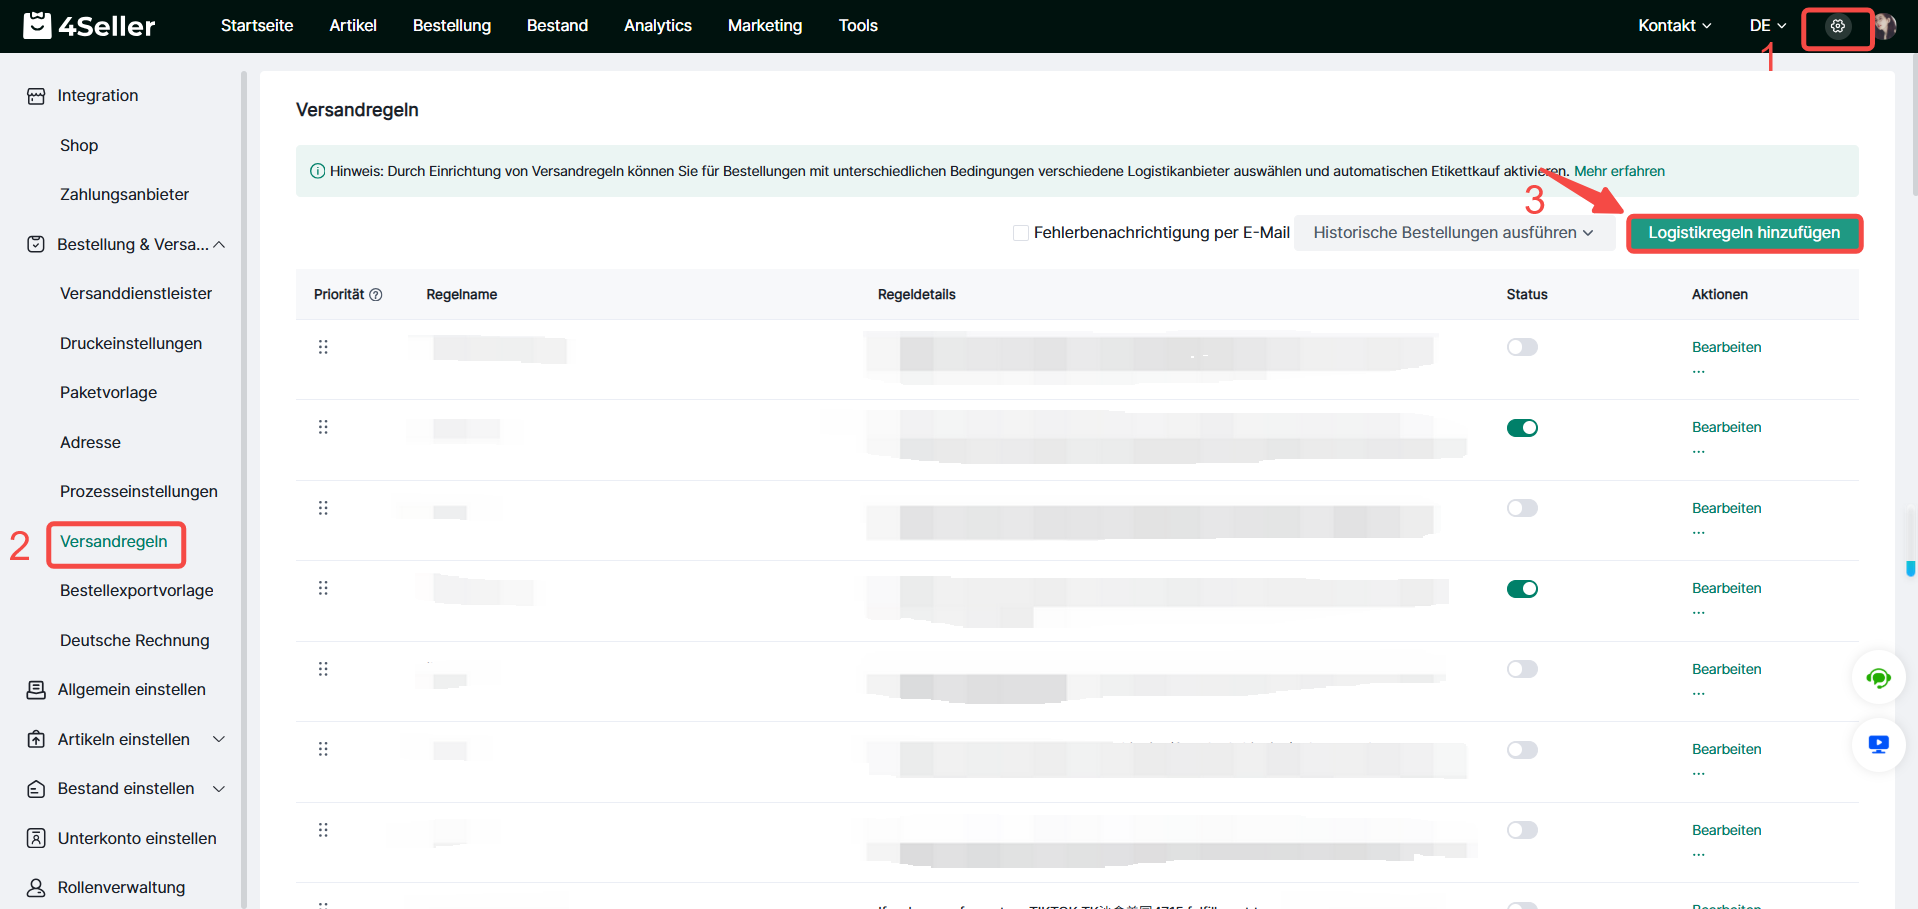Open the settings gear icon
The width and height of the screenshot is (1918, 909).
coord(1837,27)
